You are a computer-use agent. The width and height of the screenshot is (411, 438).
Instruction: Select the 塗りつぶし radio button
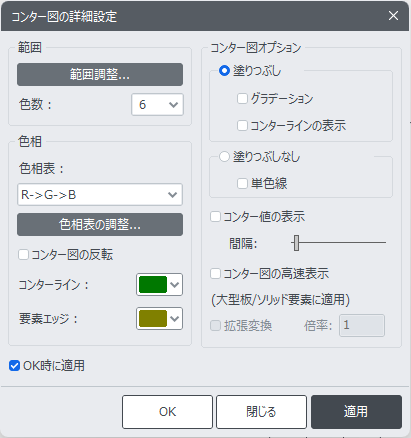point(224,71)
